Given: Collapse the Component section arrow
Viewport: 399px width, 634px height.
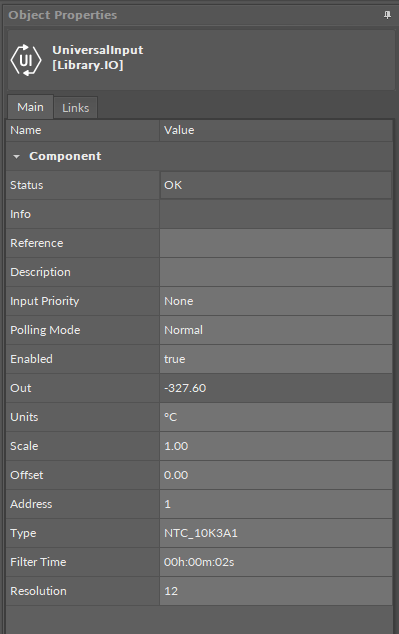Looking at the screenshot, I should coord(16,156).
